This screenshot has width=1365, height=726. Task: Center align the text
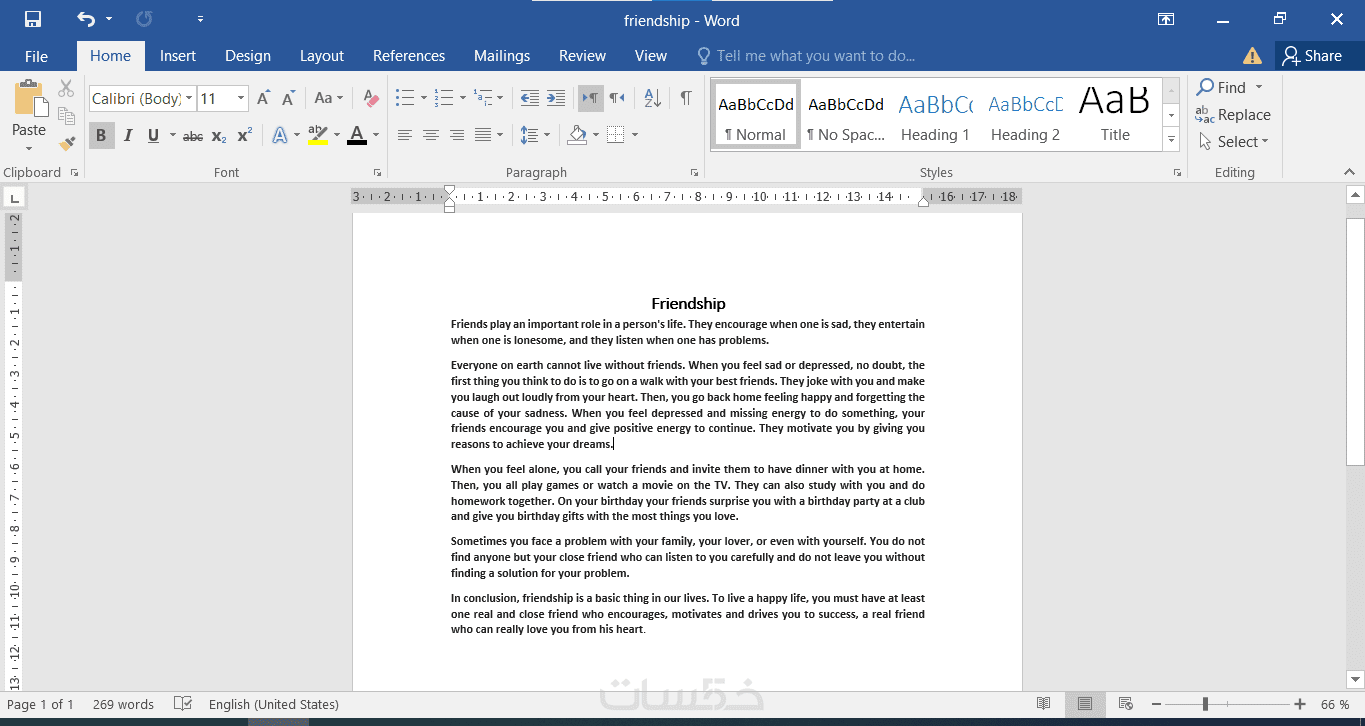[x=431, y=135]
